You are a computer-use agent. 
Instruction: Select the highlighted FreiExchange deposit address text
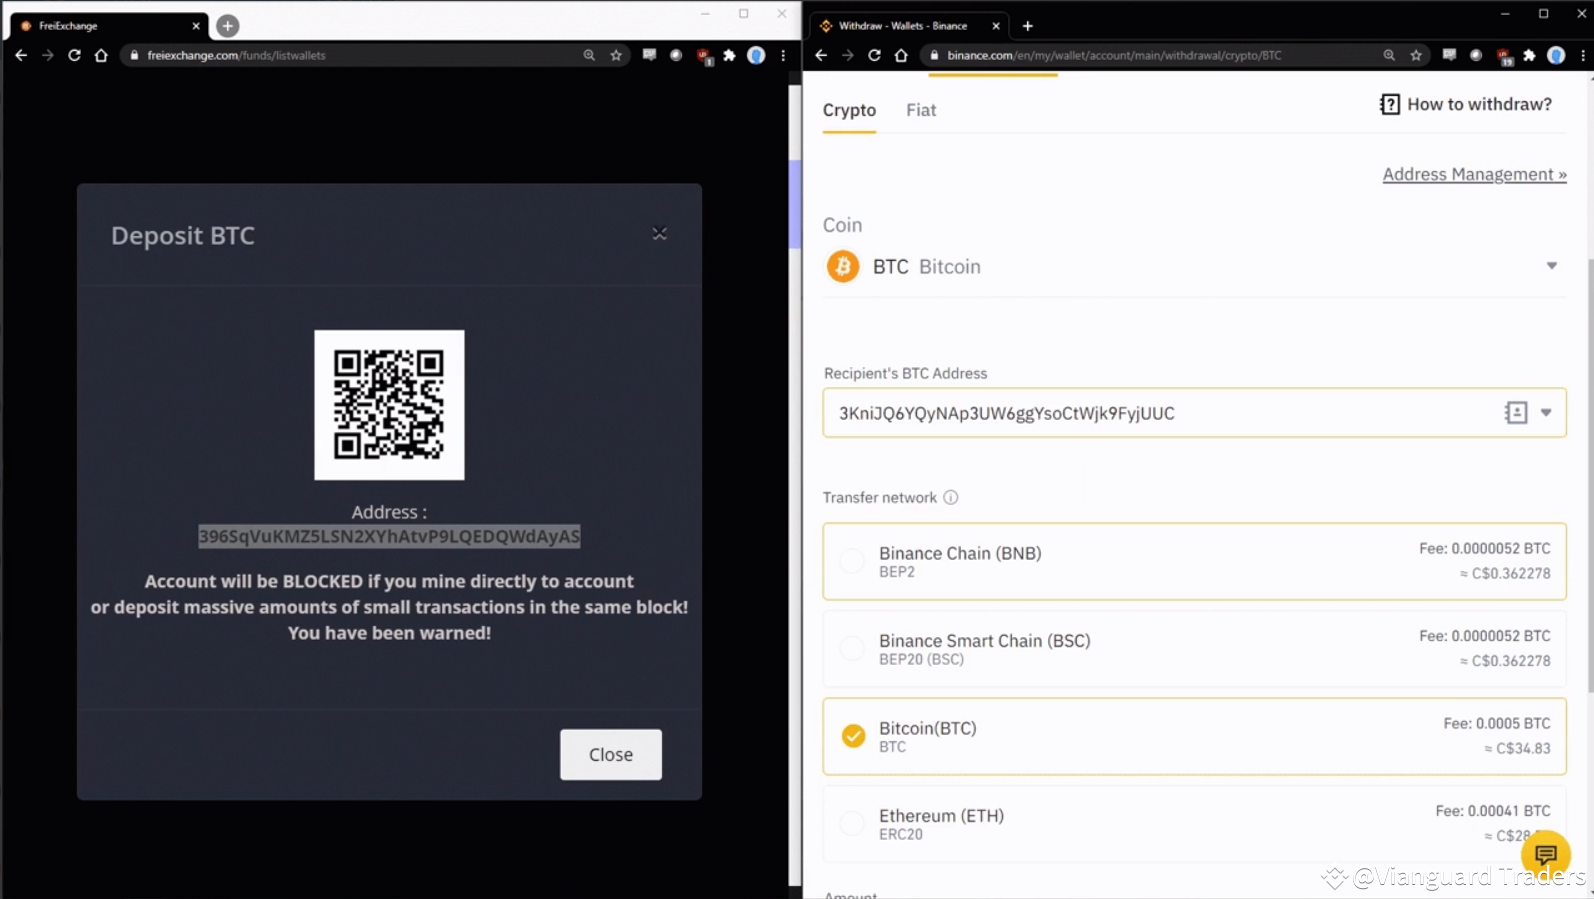[x=389, y=536]
